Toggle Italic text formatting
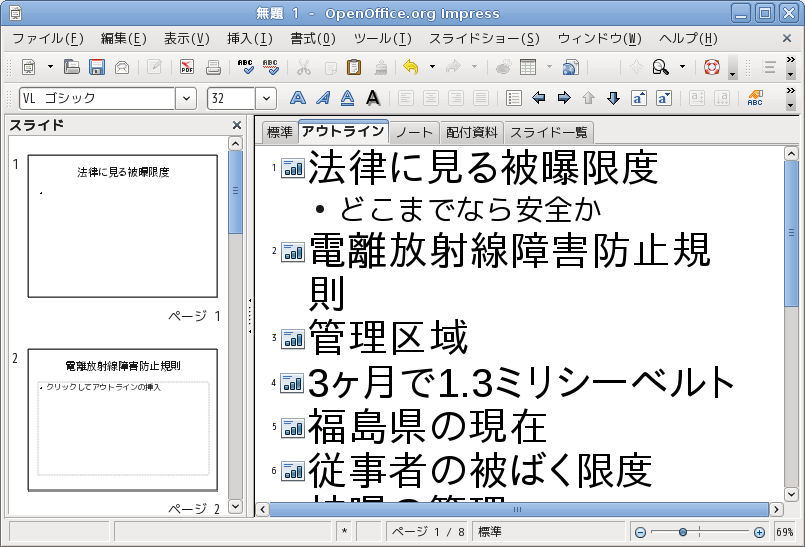This screenshot has width=805, height=547. (322, 98)
